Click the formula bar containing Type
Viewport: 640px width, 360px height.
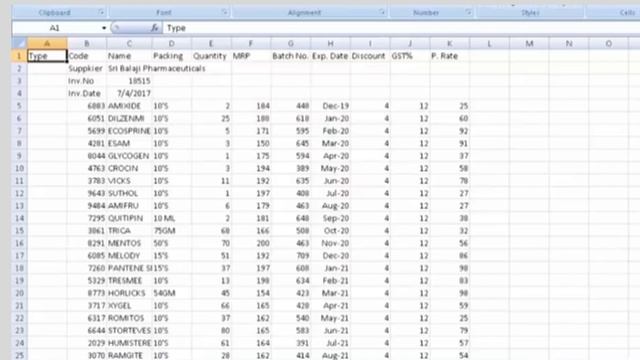point(400,28)
